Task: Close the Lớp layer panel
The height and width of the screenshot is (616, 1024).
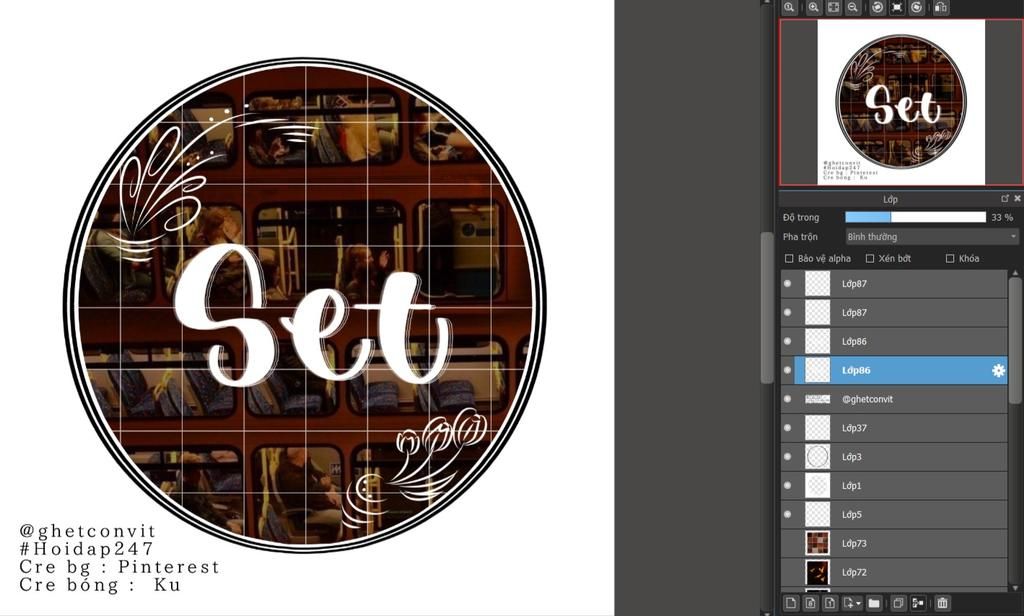Action: pyautogui.click(x=1017, y=199)
